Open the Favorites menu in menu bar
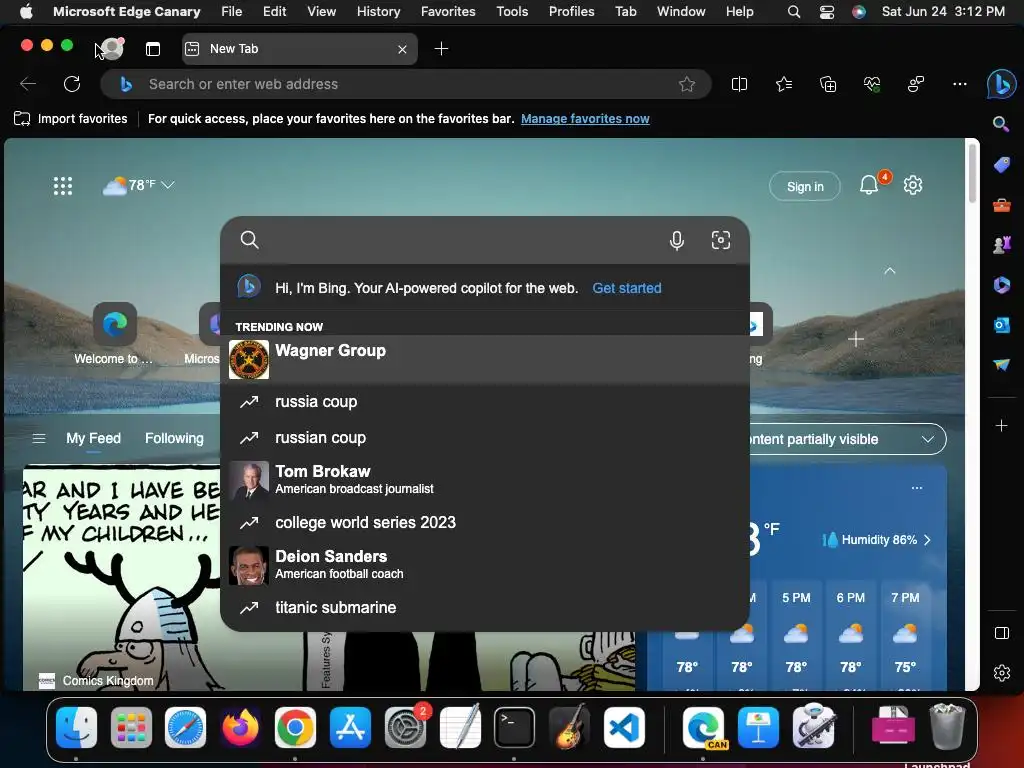The image size is (1024, 768). pos(448,11)
